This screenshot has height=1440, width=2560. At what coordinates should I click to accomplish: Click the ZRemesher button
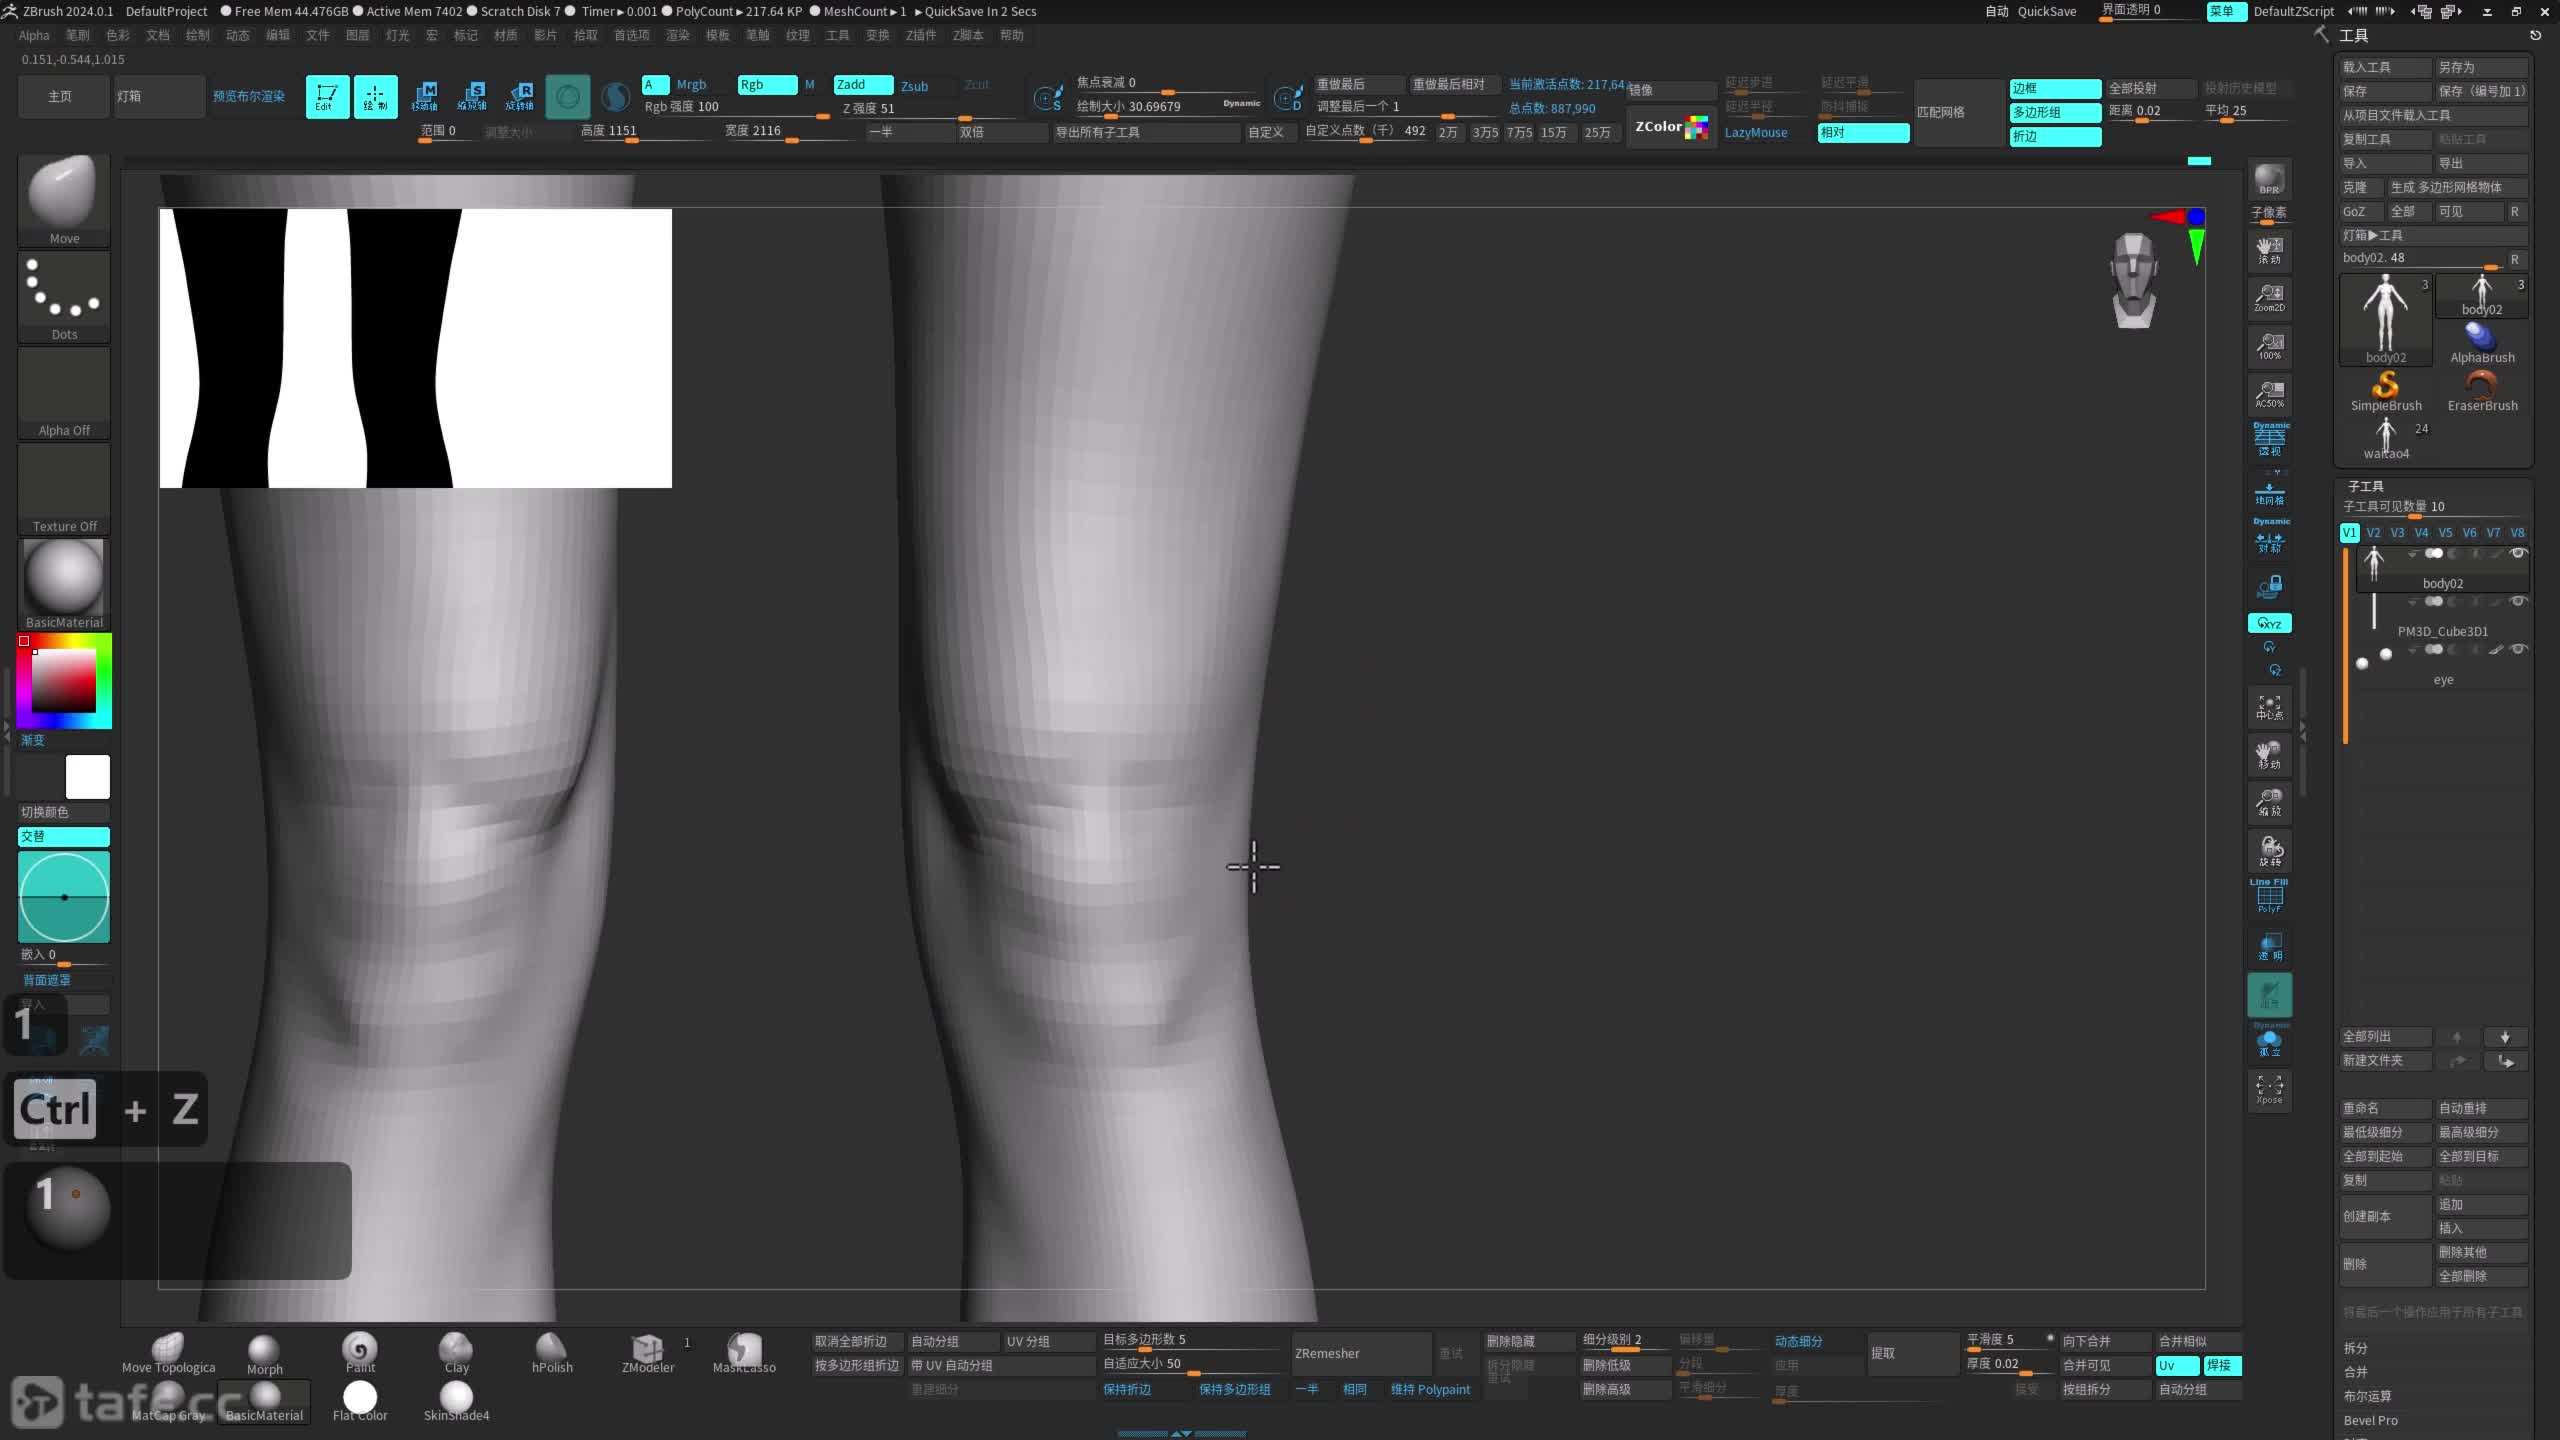(x=1361, y=1354)
